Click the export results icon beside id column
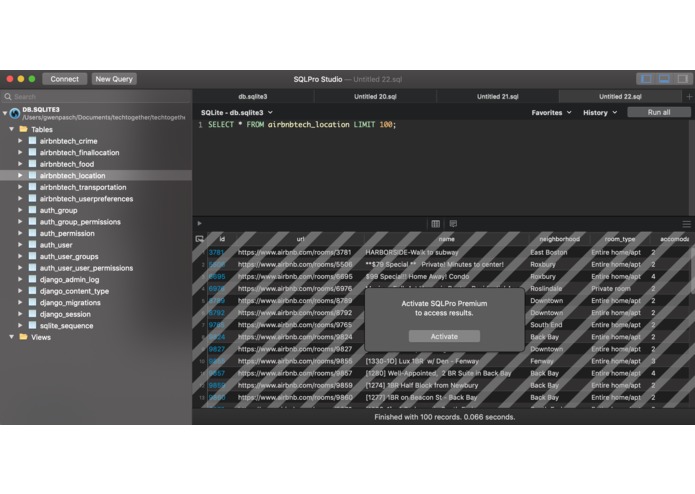Image resolution: width=695 pixels, height=494 pixels. click(x=199, y=239)
